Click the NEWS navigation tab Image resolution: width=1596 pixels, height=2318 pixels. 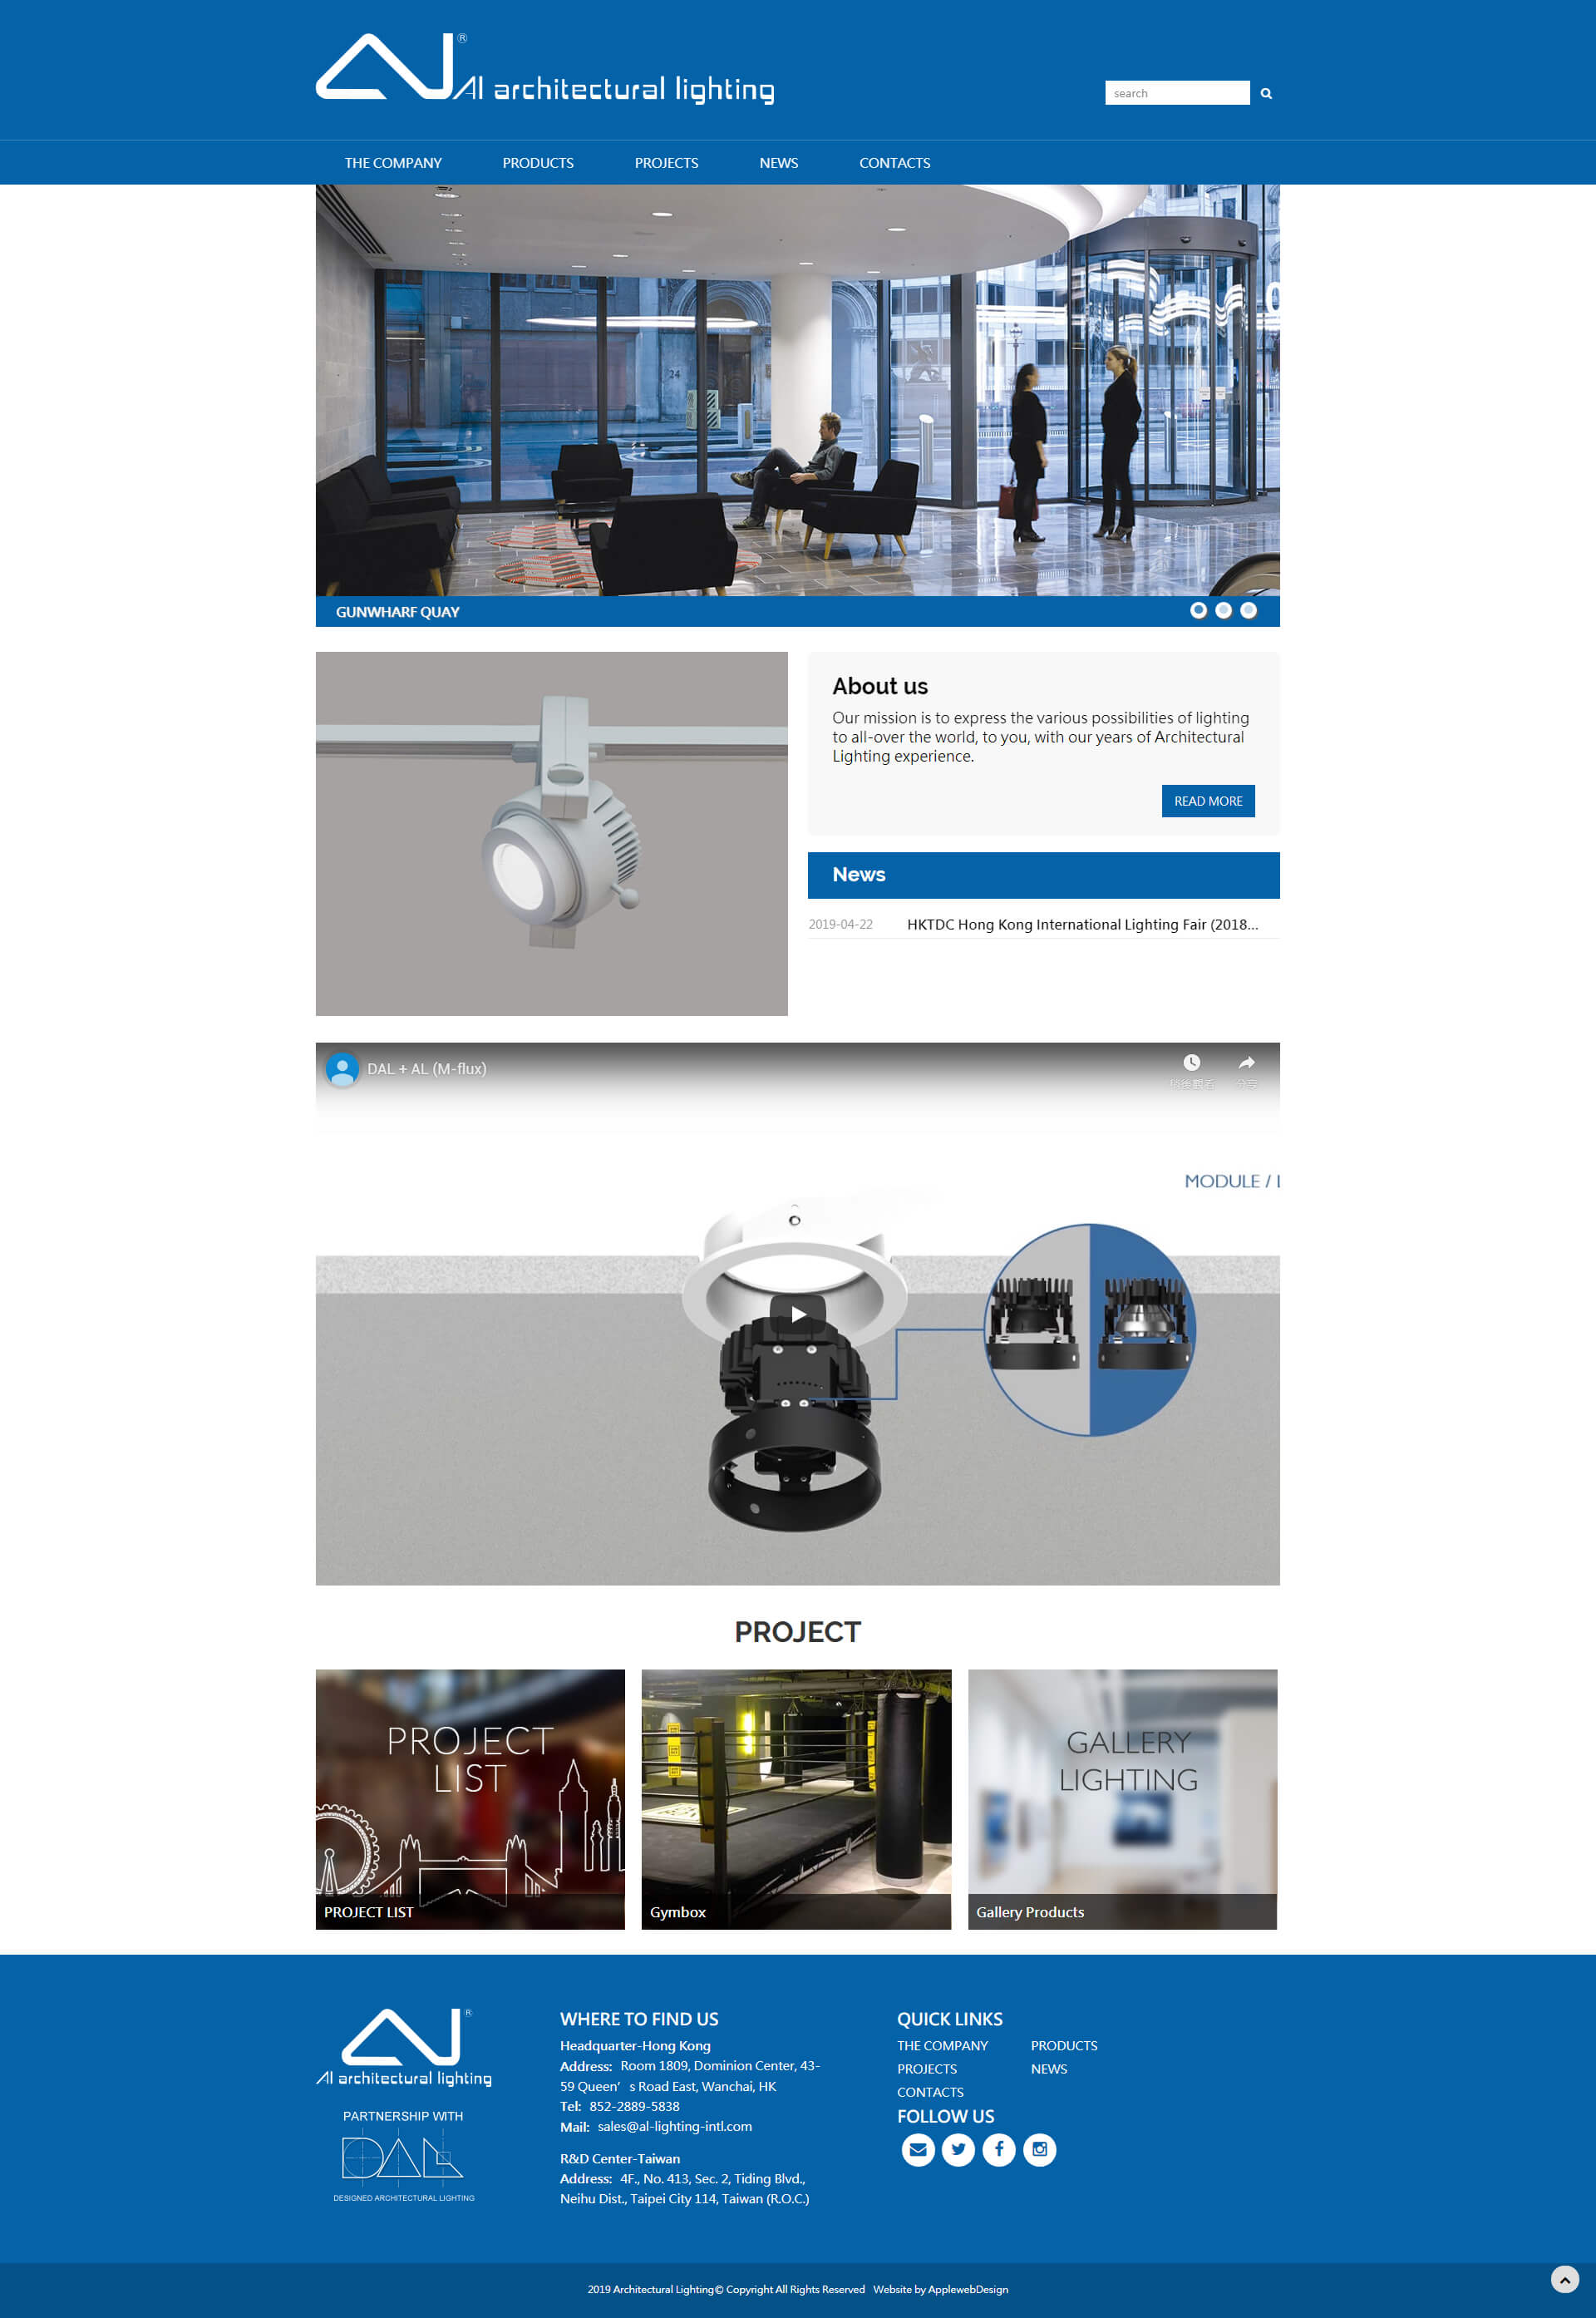[x=777, y=162]
